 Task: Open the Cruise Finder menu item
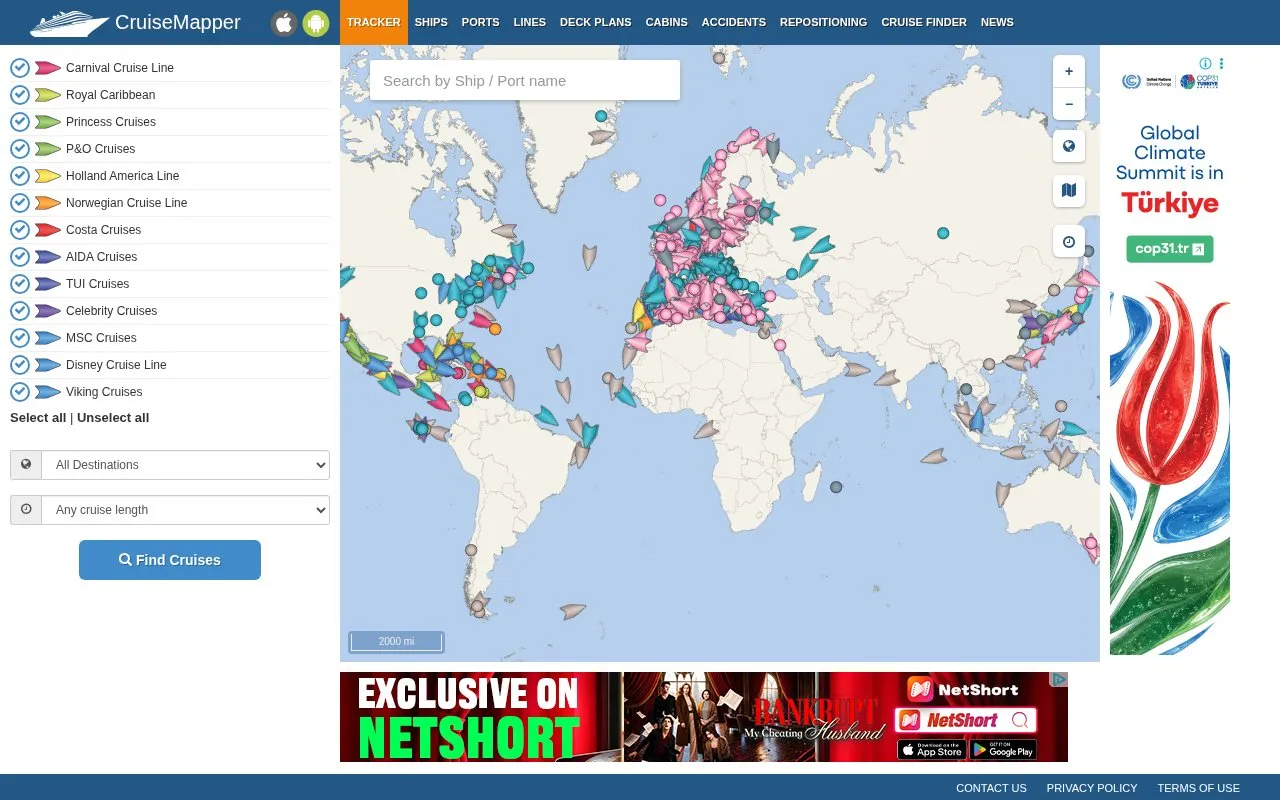point(924,22)
